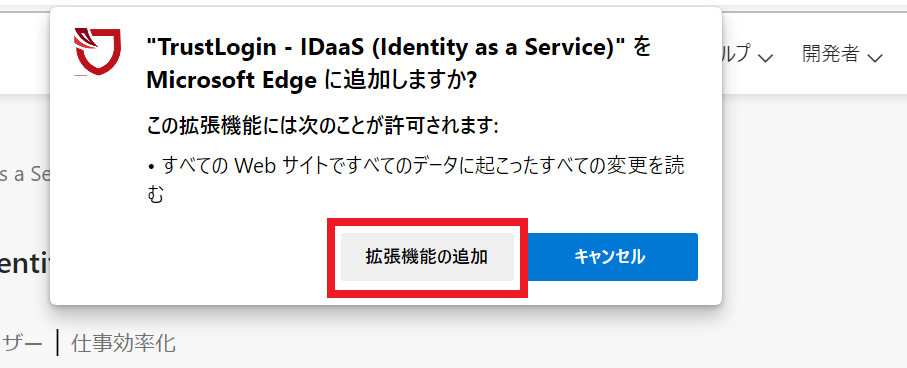
Task: Click the vertical separator before 仕事効率化
Action: (57, 344)
